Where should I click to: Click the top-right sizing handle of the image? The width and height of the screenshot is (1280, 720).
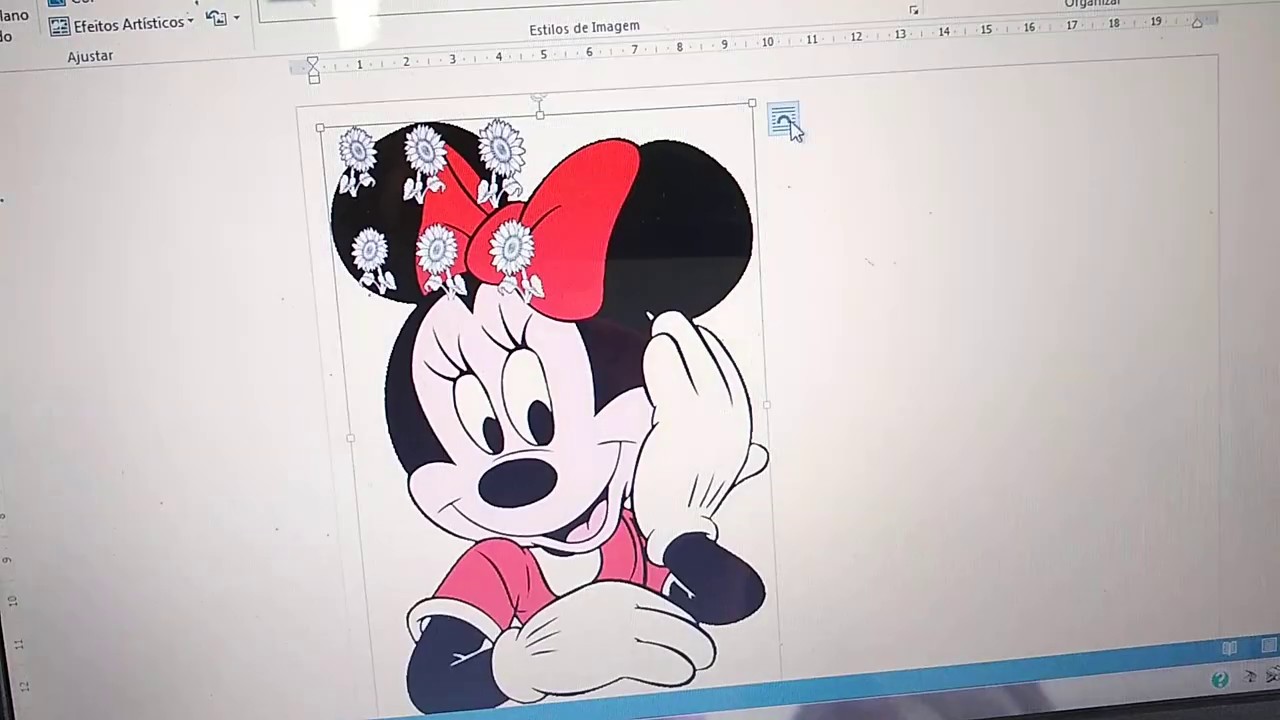coord(752,102)
